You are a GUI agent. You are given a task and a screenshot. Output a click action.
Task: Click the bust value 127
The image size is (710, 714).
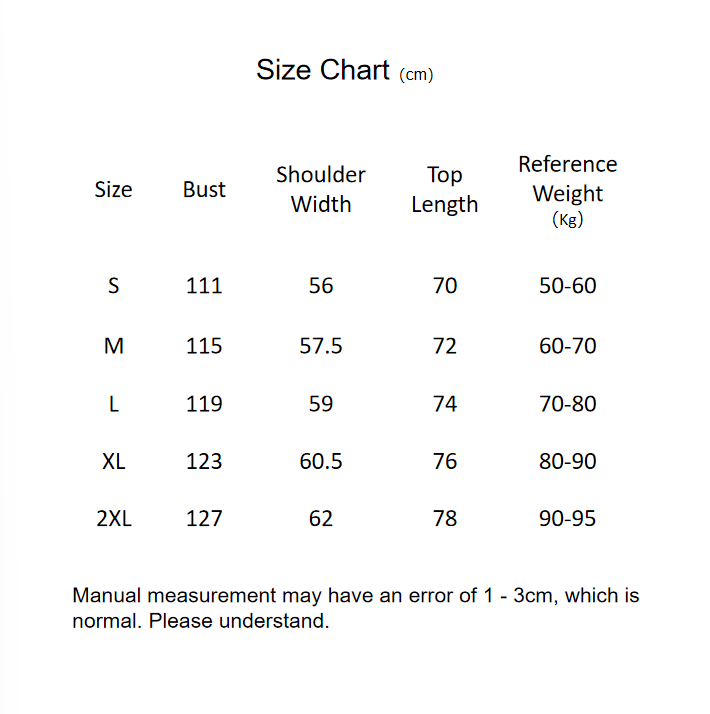[x=204, y=518]
